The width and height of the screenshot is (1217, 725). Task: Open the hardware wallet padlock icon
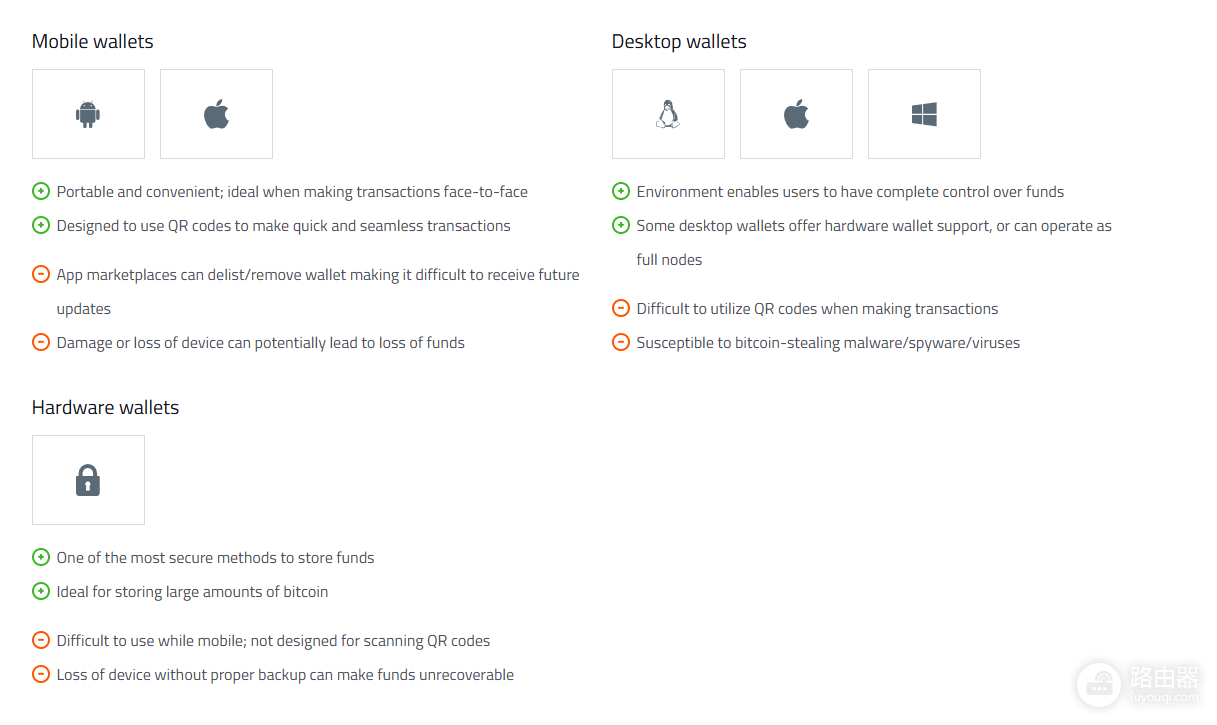(x=88, y=480)
